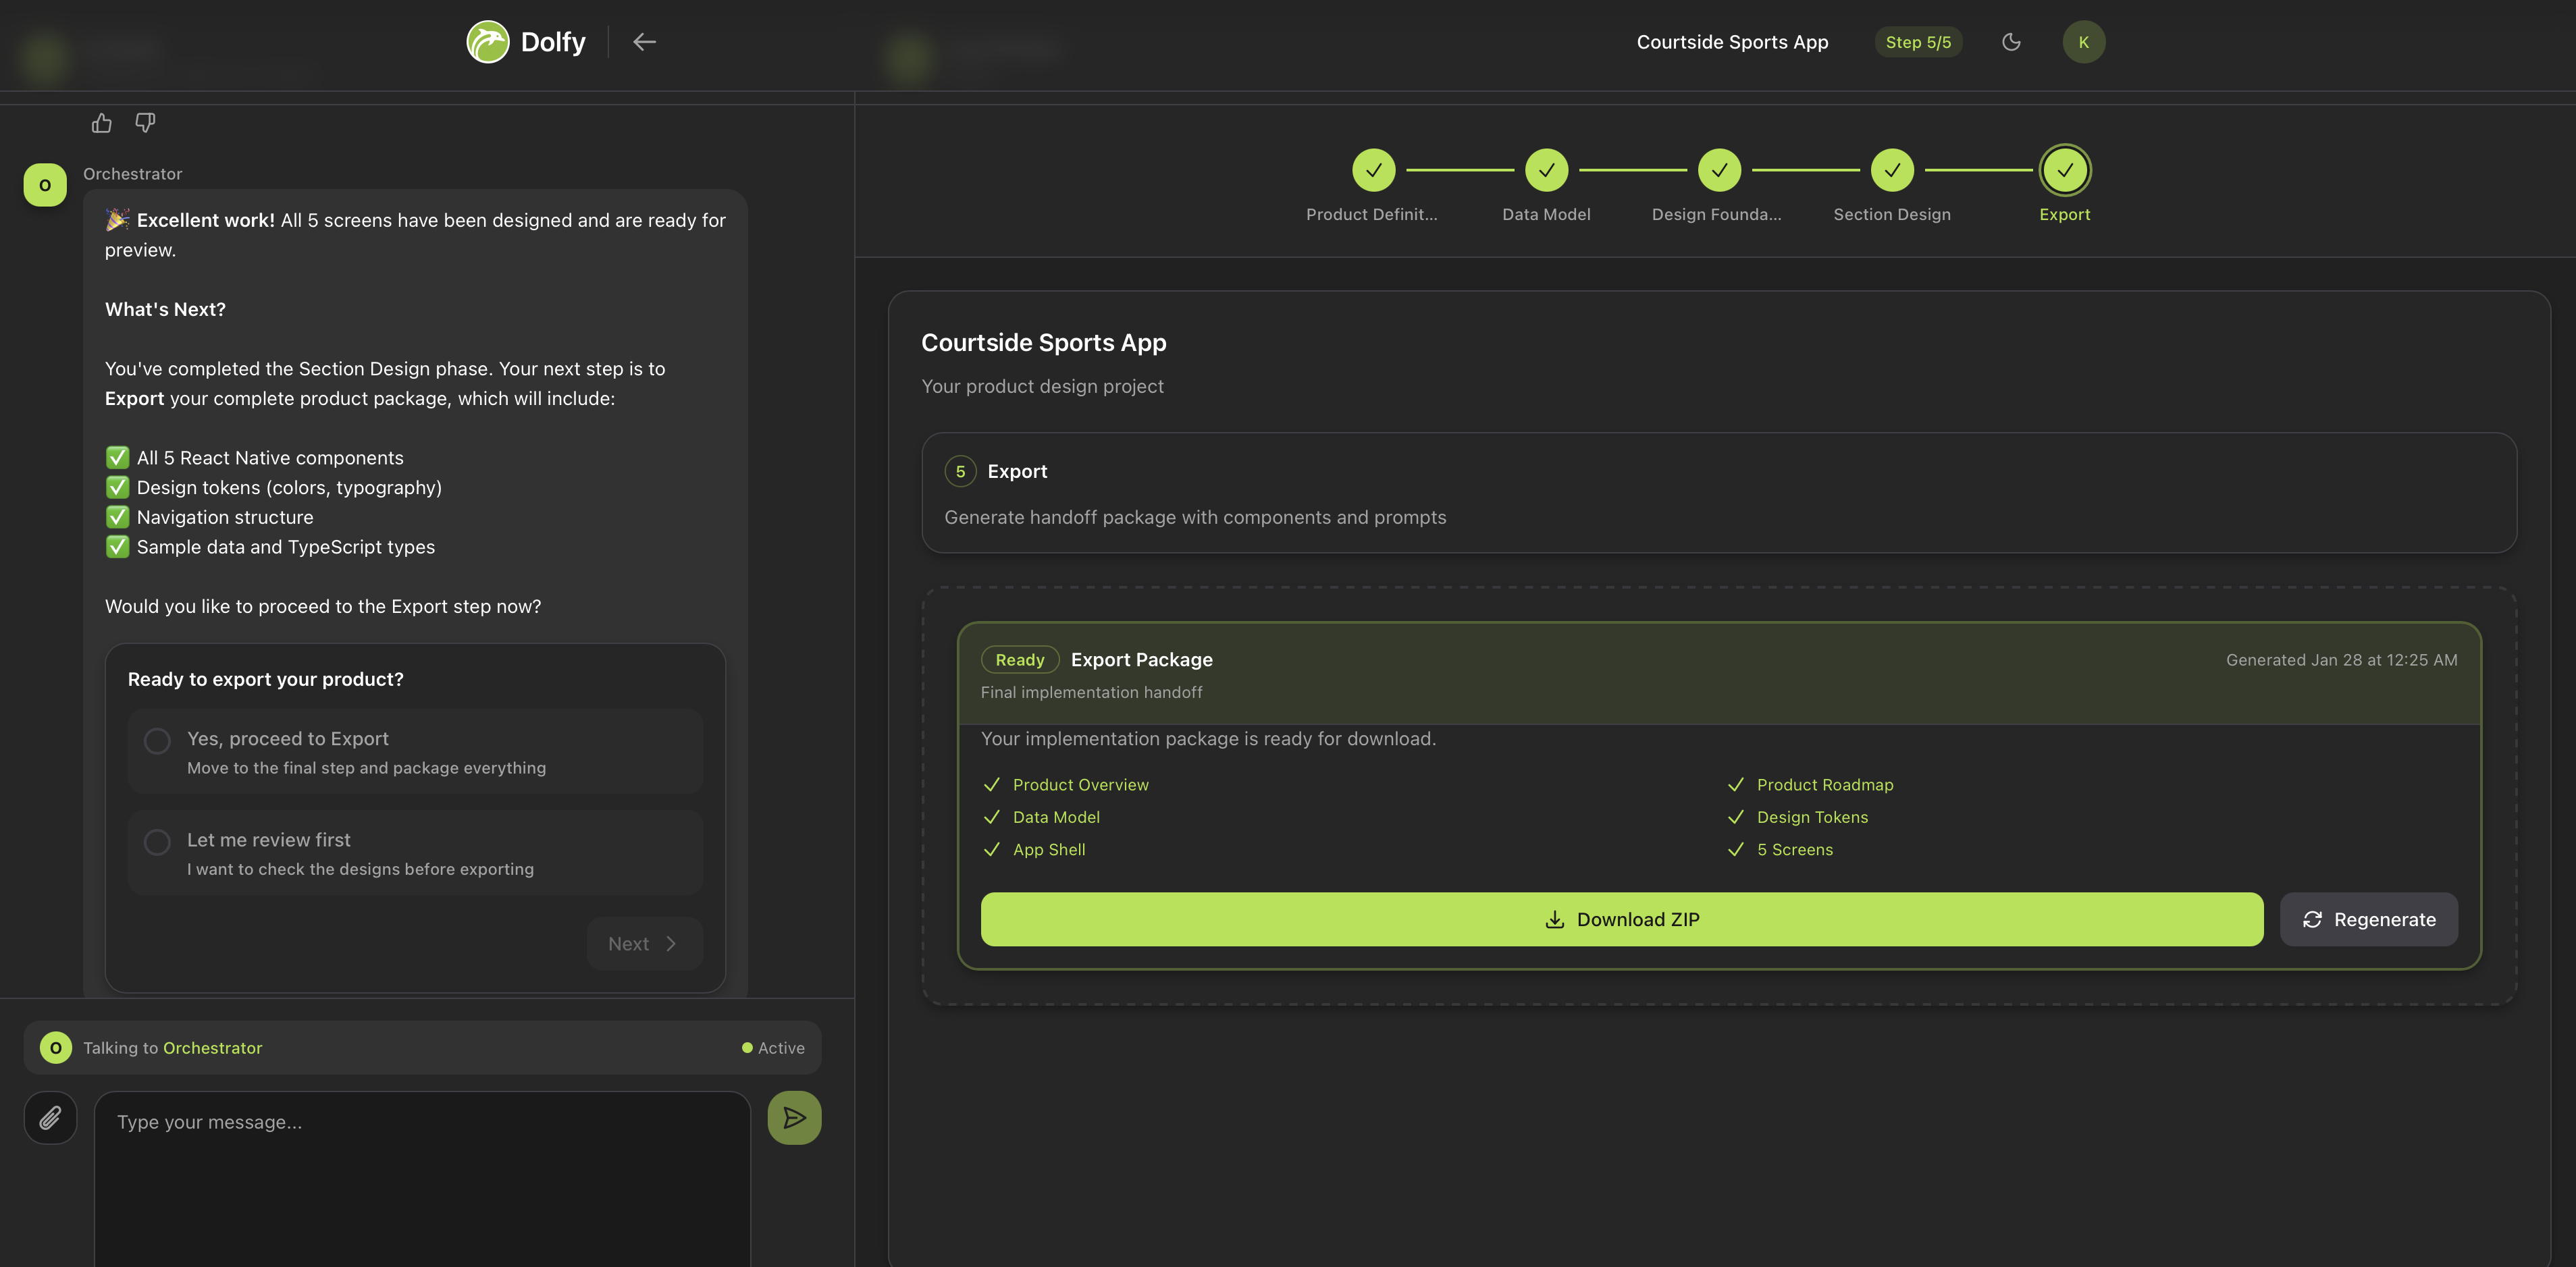Click the Next button in the export prompt

643,943
